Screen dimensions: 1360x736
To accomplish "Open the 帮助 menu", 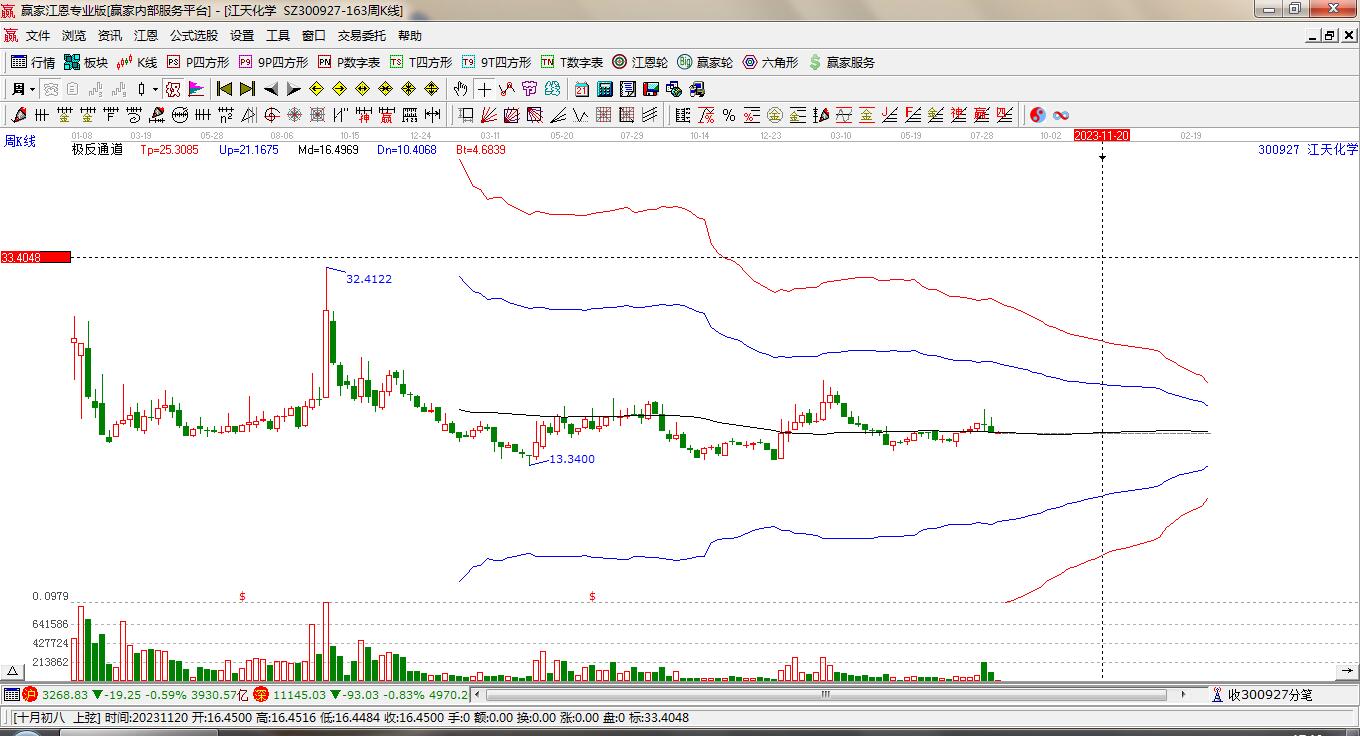I will tap(410, 36).
